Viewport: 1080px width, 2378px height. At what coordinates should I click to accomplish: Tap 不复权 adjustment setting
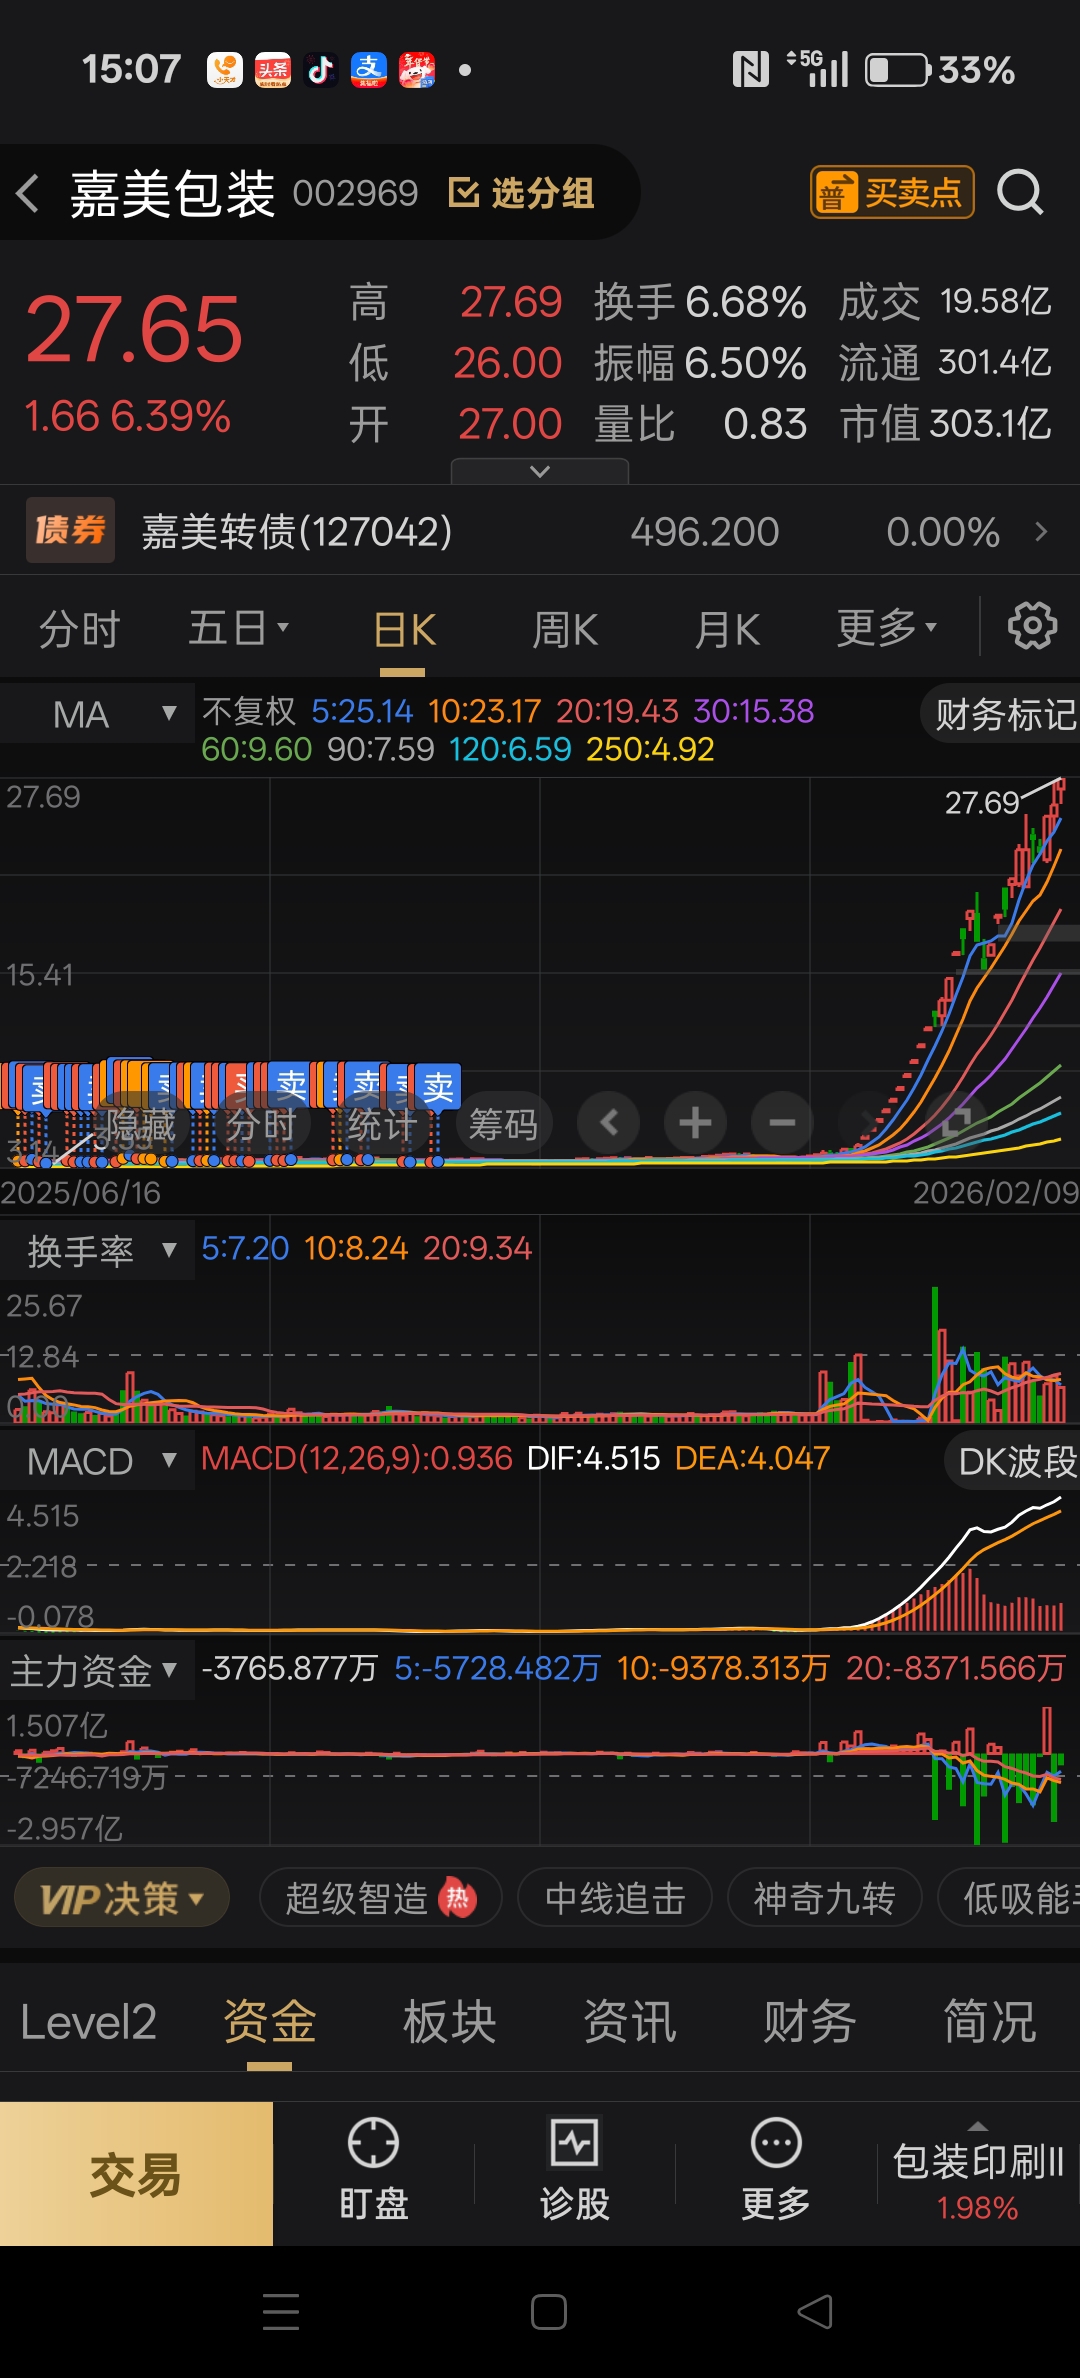[x=249, y=711]
